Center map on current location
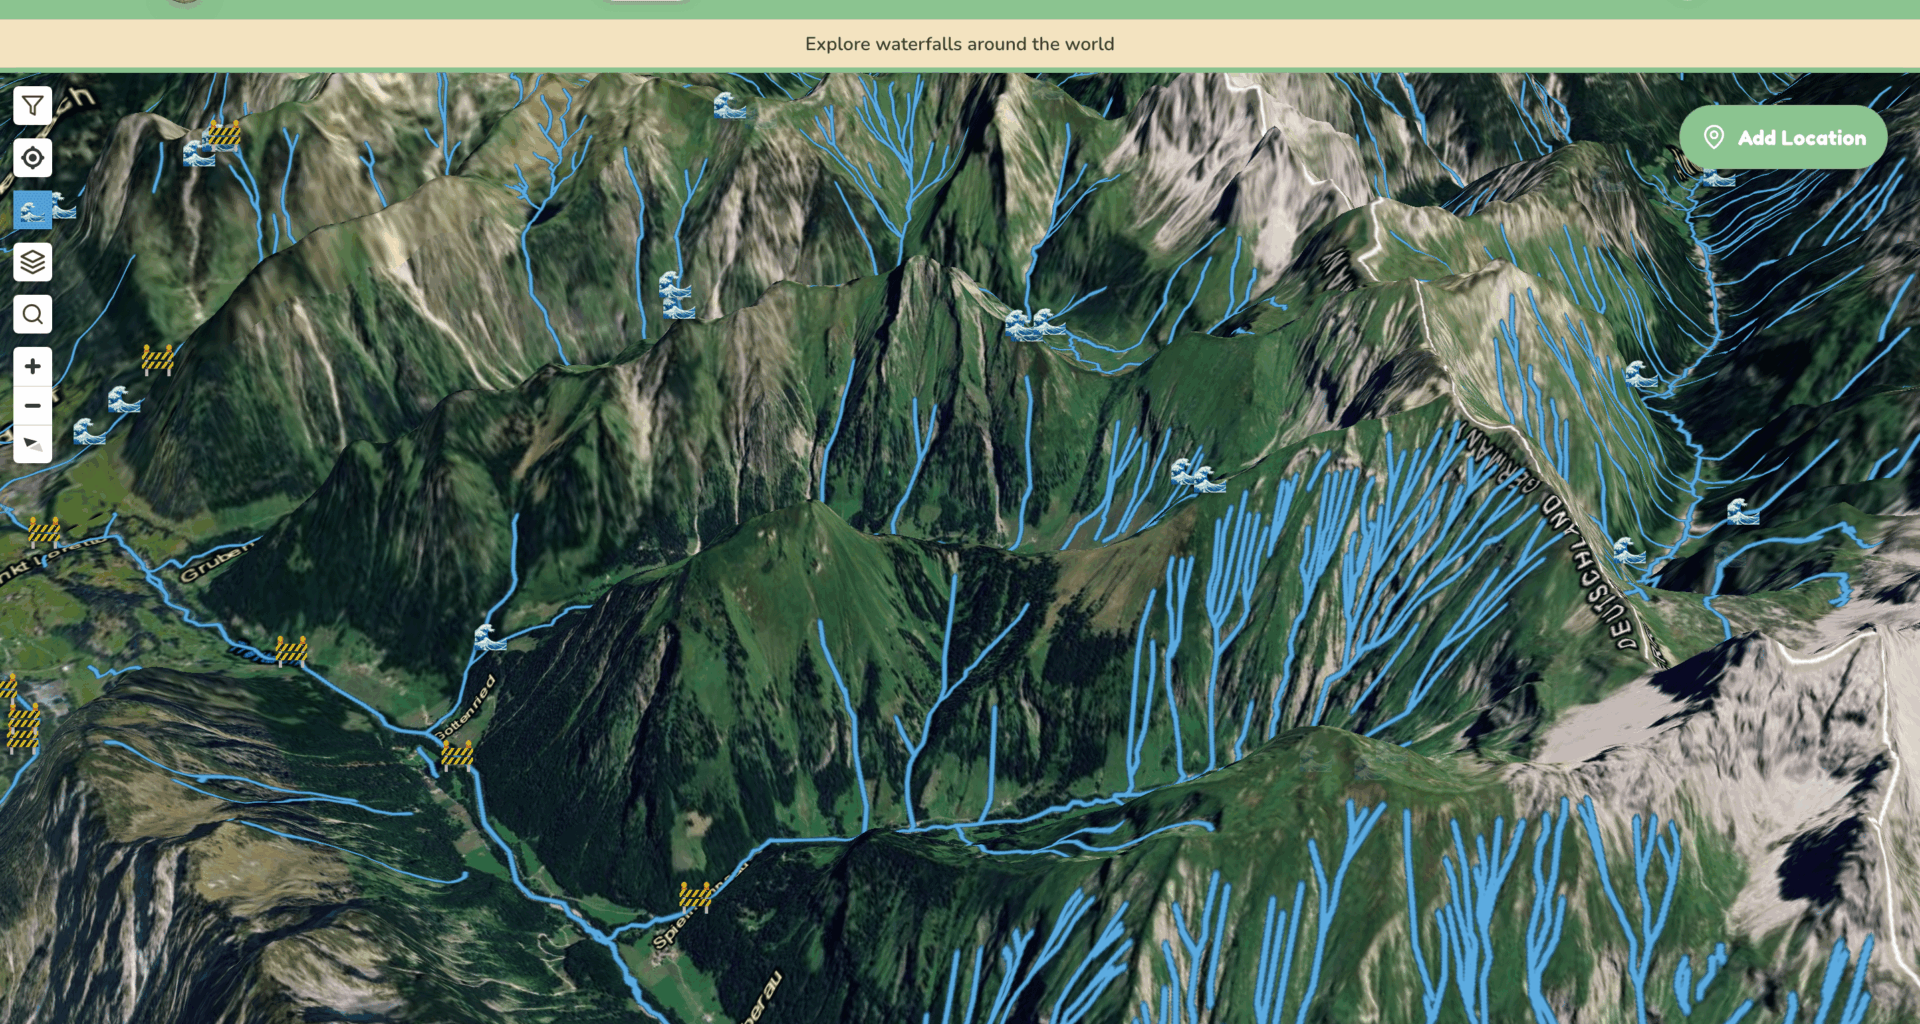The width and height of the screenshot is (1920, 1024). tap(31, 157)
